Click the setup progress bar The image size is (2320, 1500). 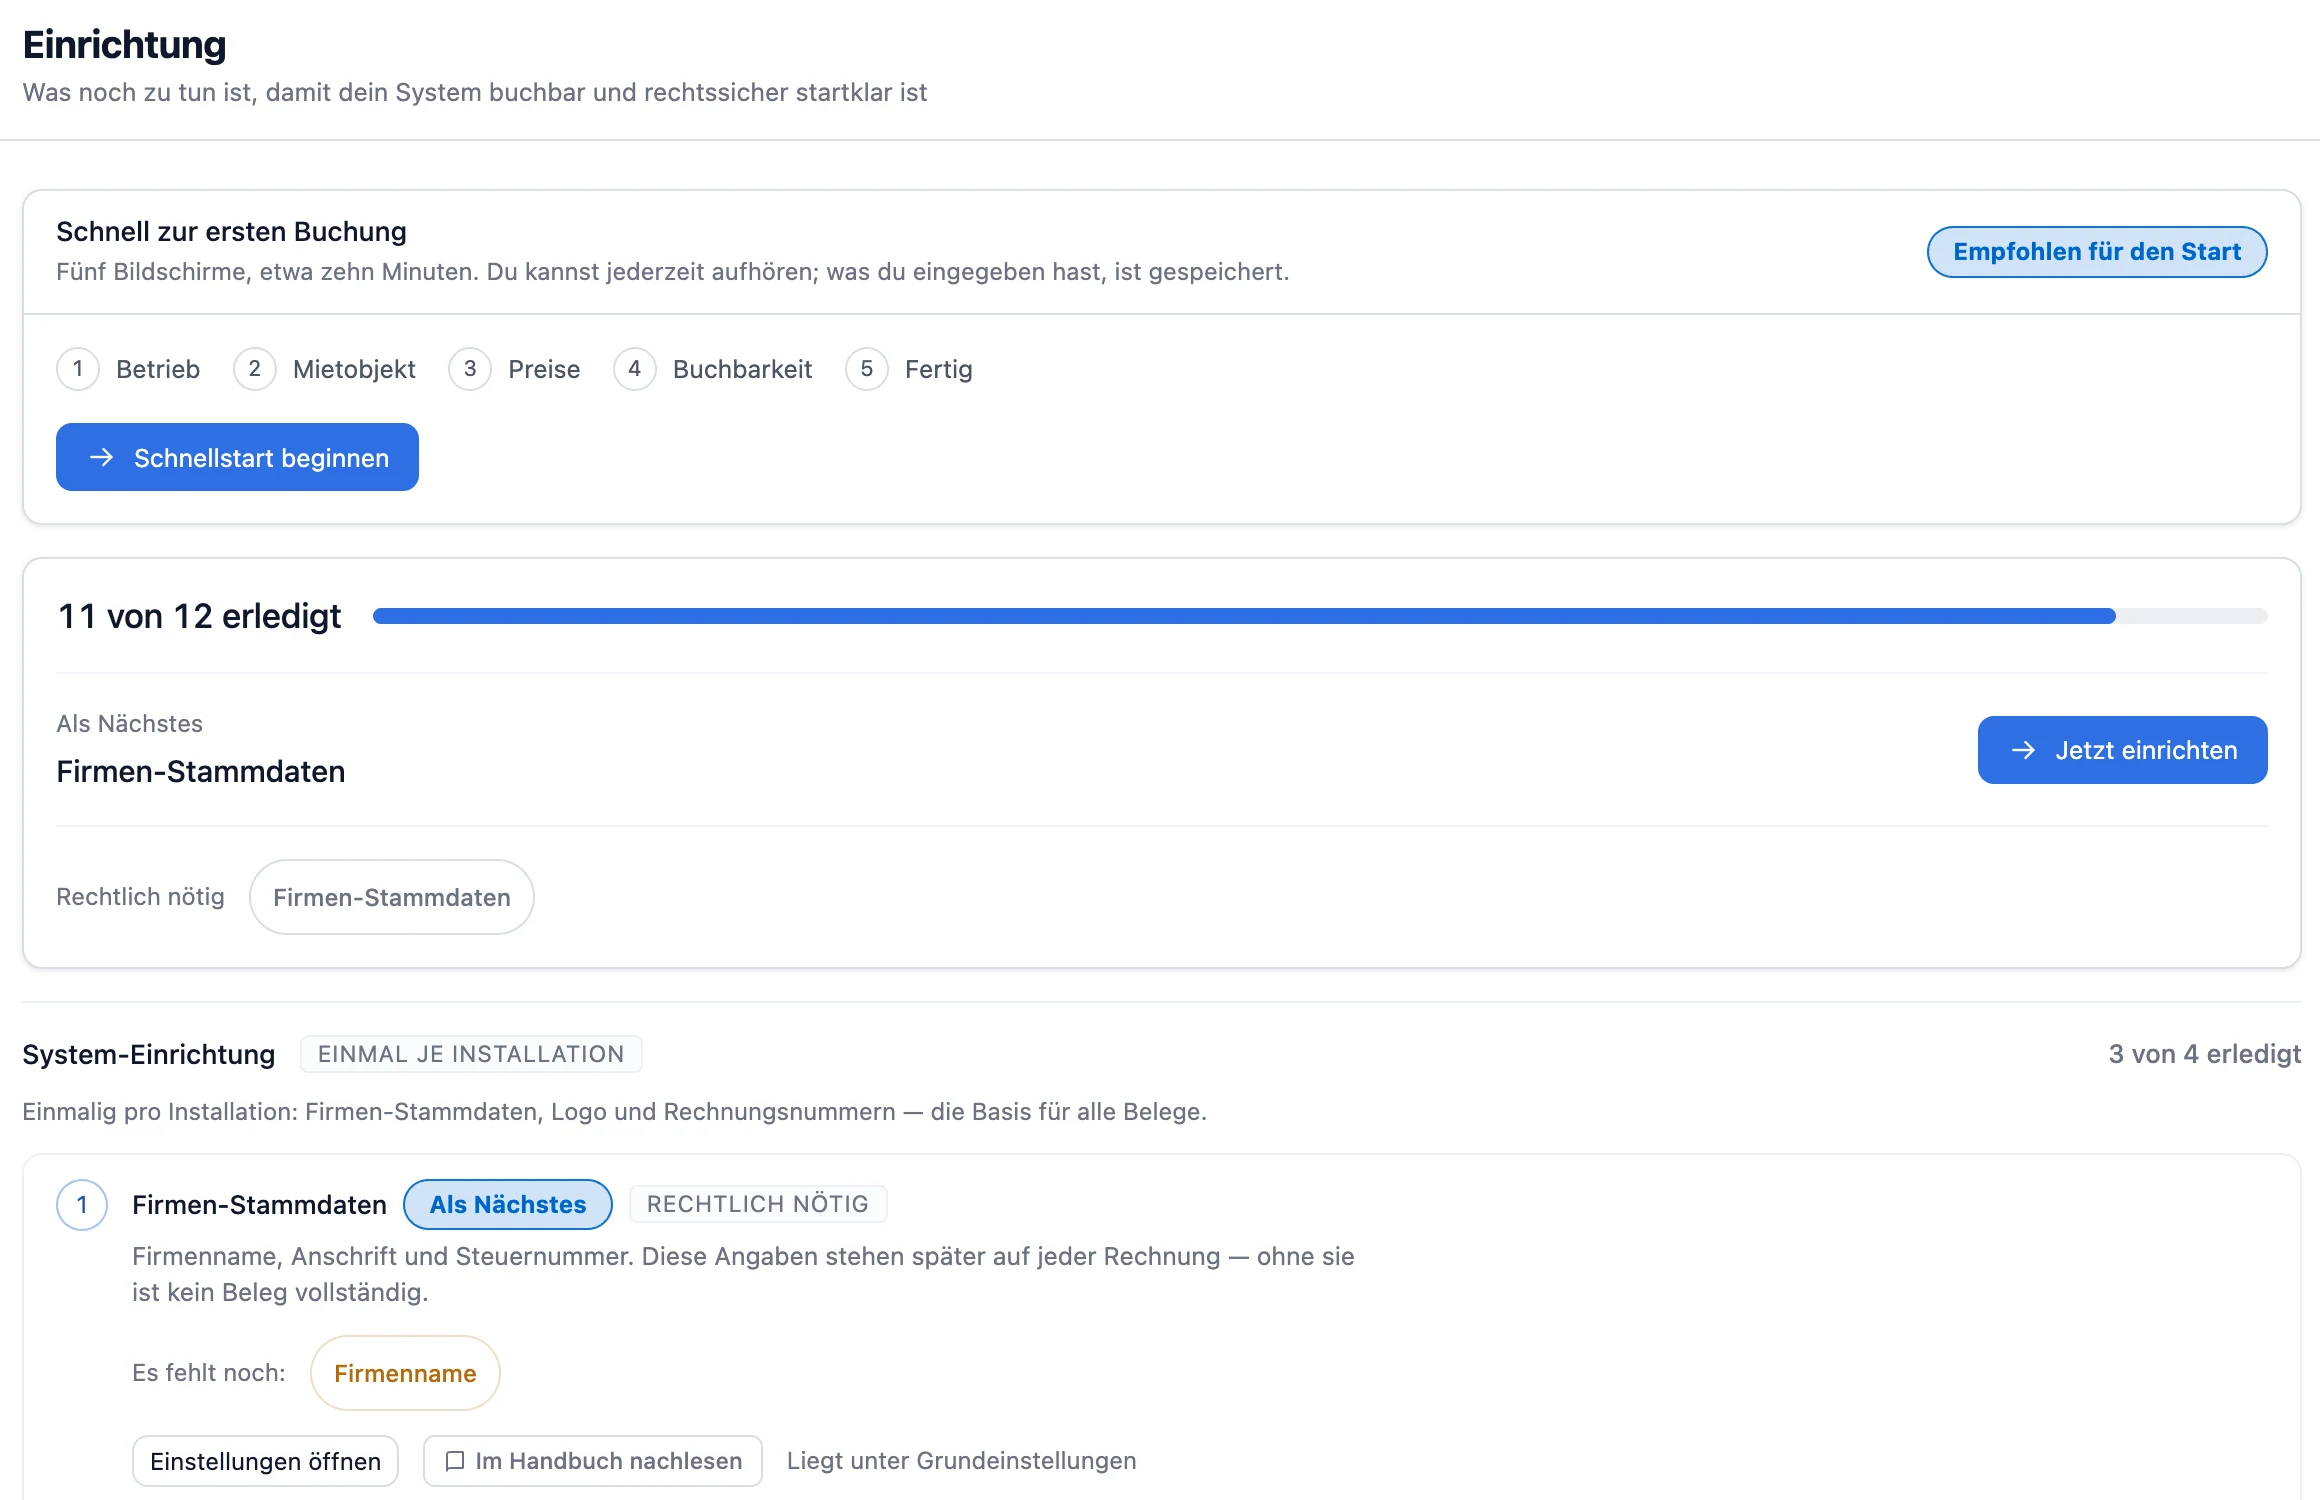pyautogui.click(x=1320, y=616)
